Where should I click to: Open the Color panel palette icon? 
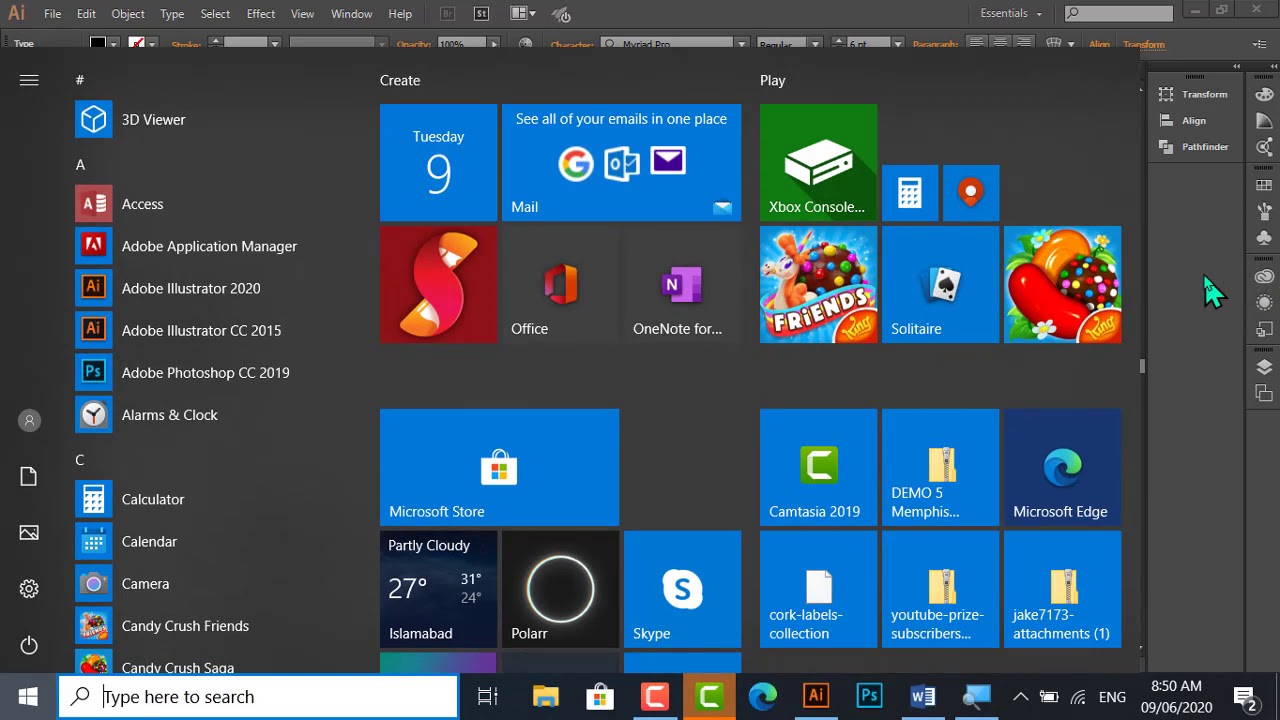(1264, 95)
